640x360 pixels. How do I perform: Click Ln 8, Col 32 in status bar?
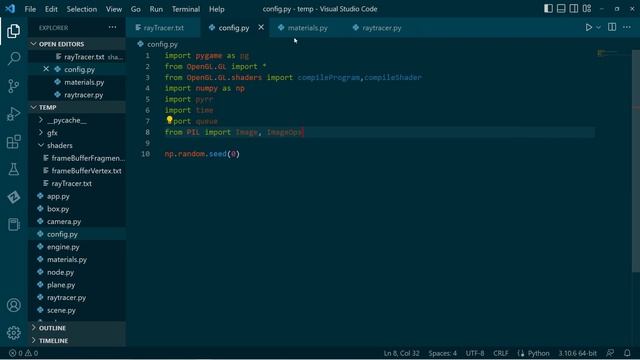[401, 353]
